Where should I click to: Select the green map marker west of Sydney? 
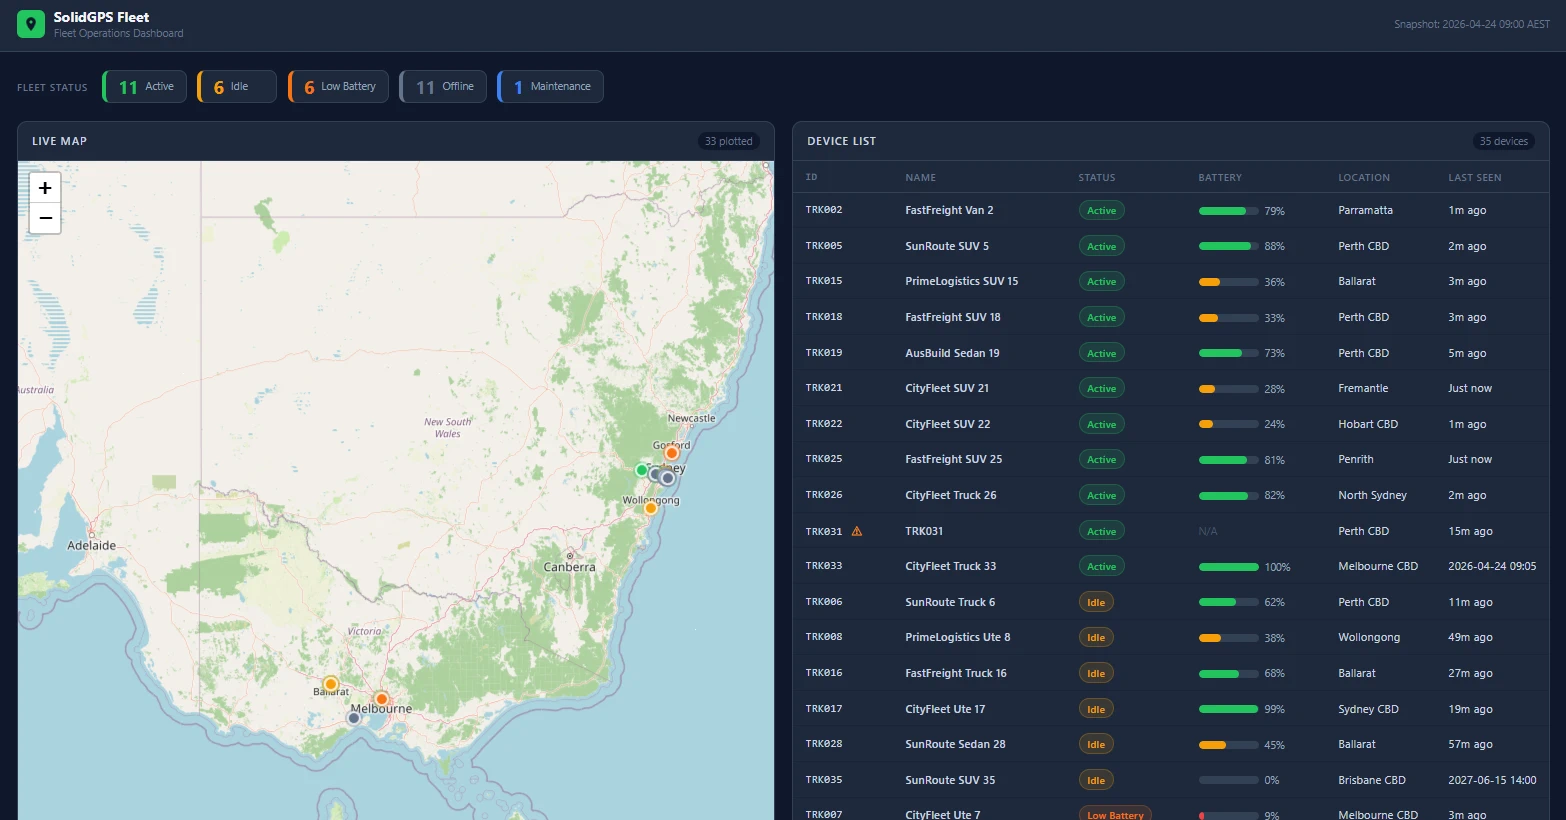coord(642,470)
